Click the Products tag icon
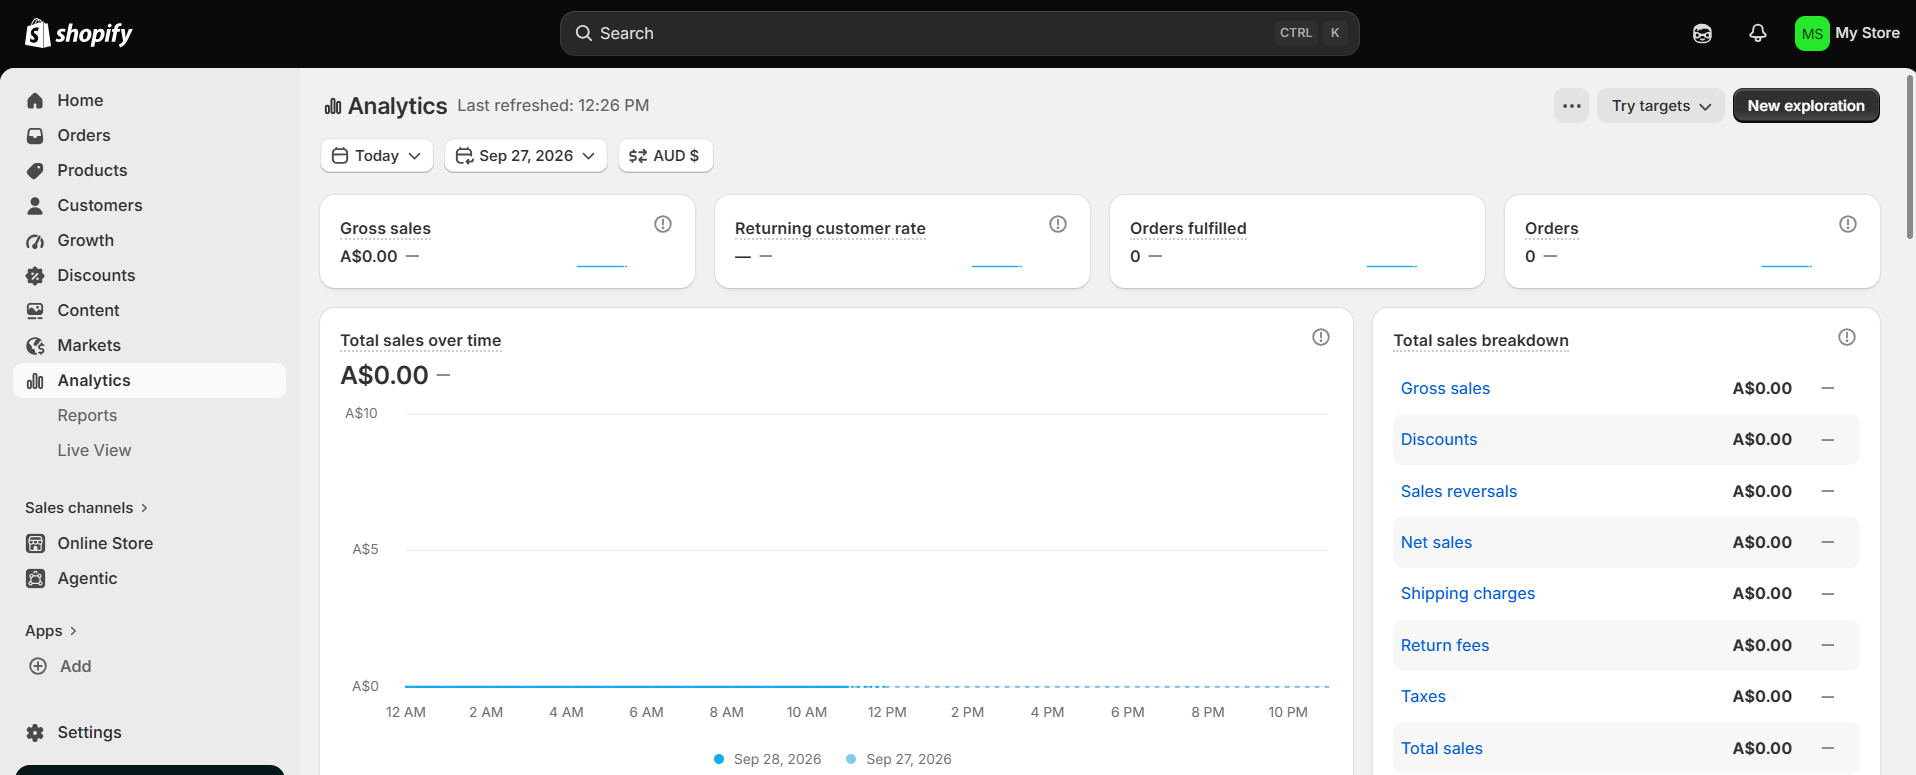Screen dimensions: 1916x775 click(35, 170)
